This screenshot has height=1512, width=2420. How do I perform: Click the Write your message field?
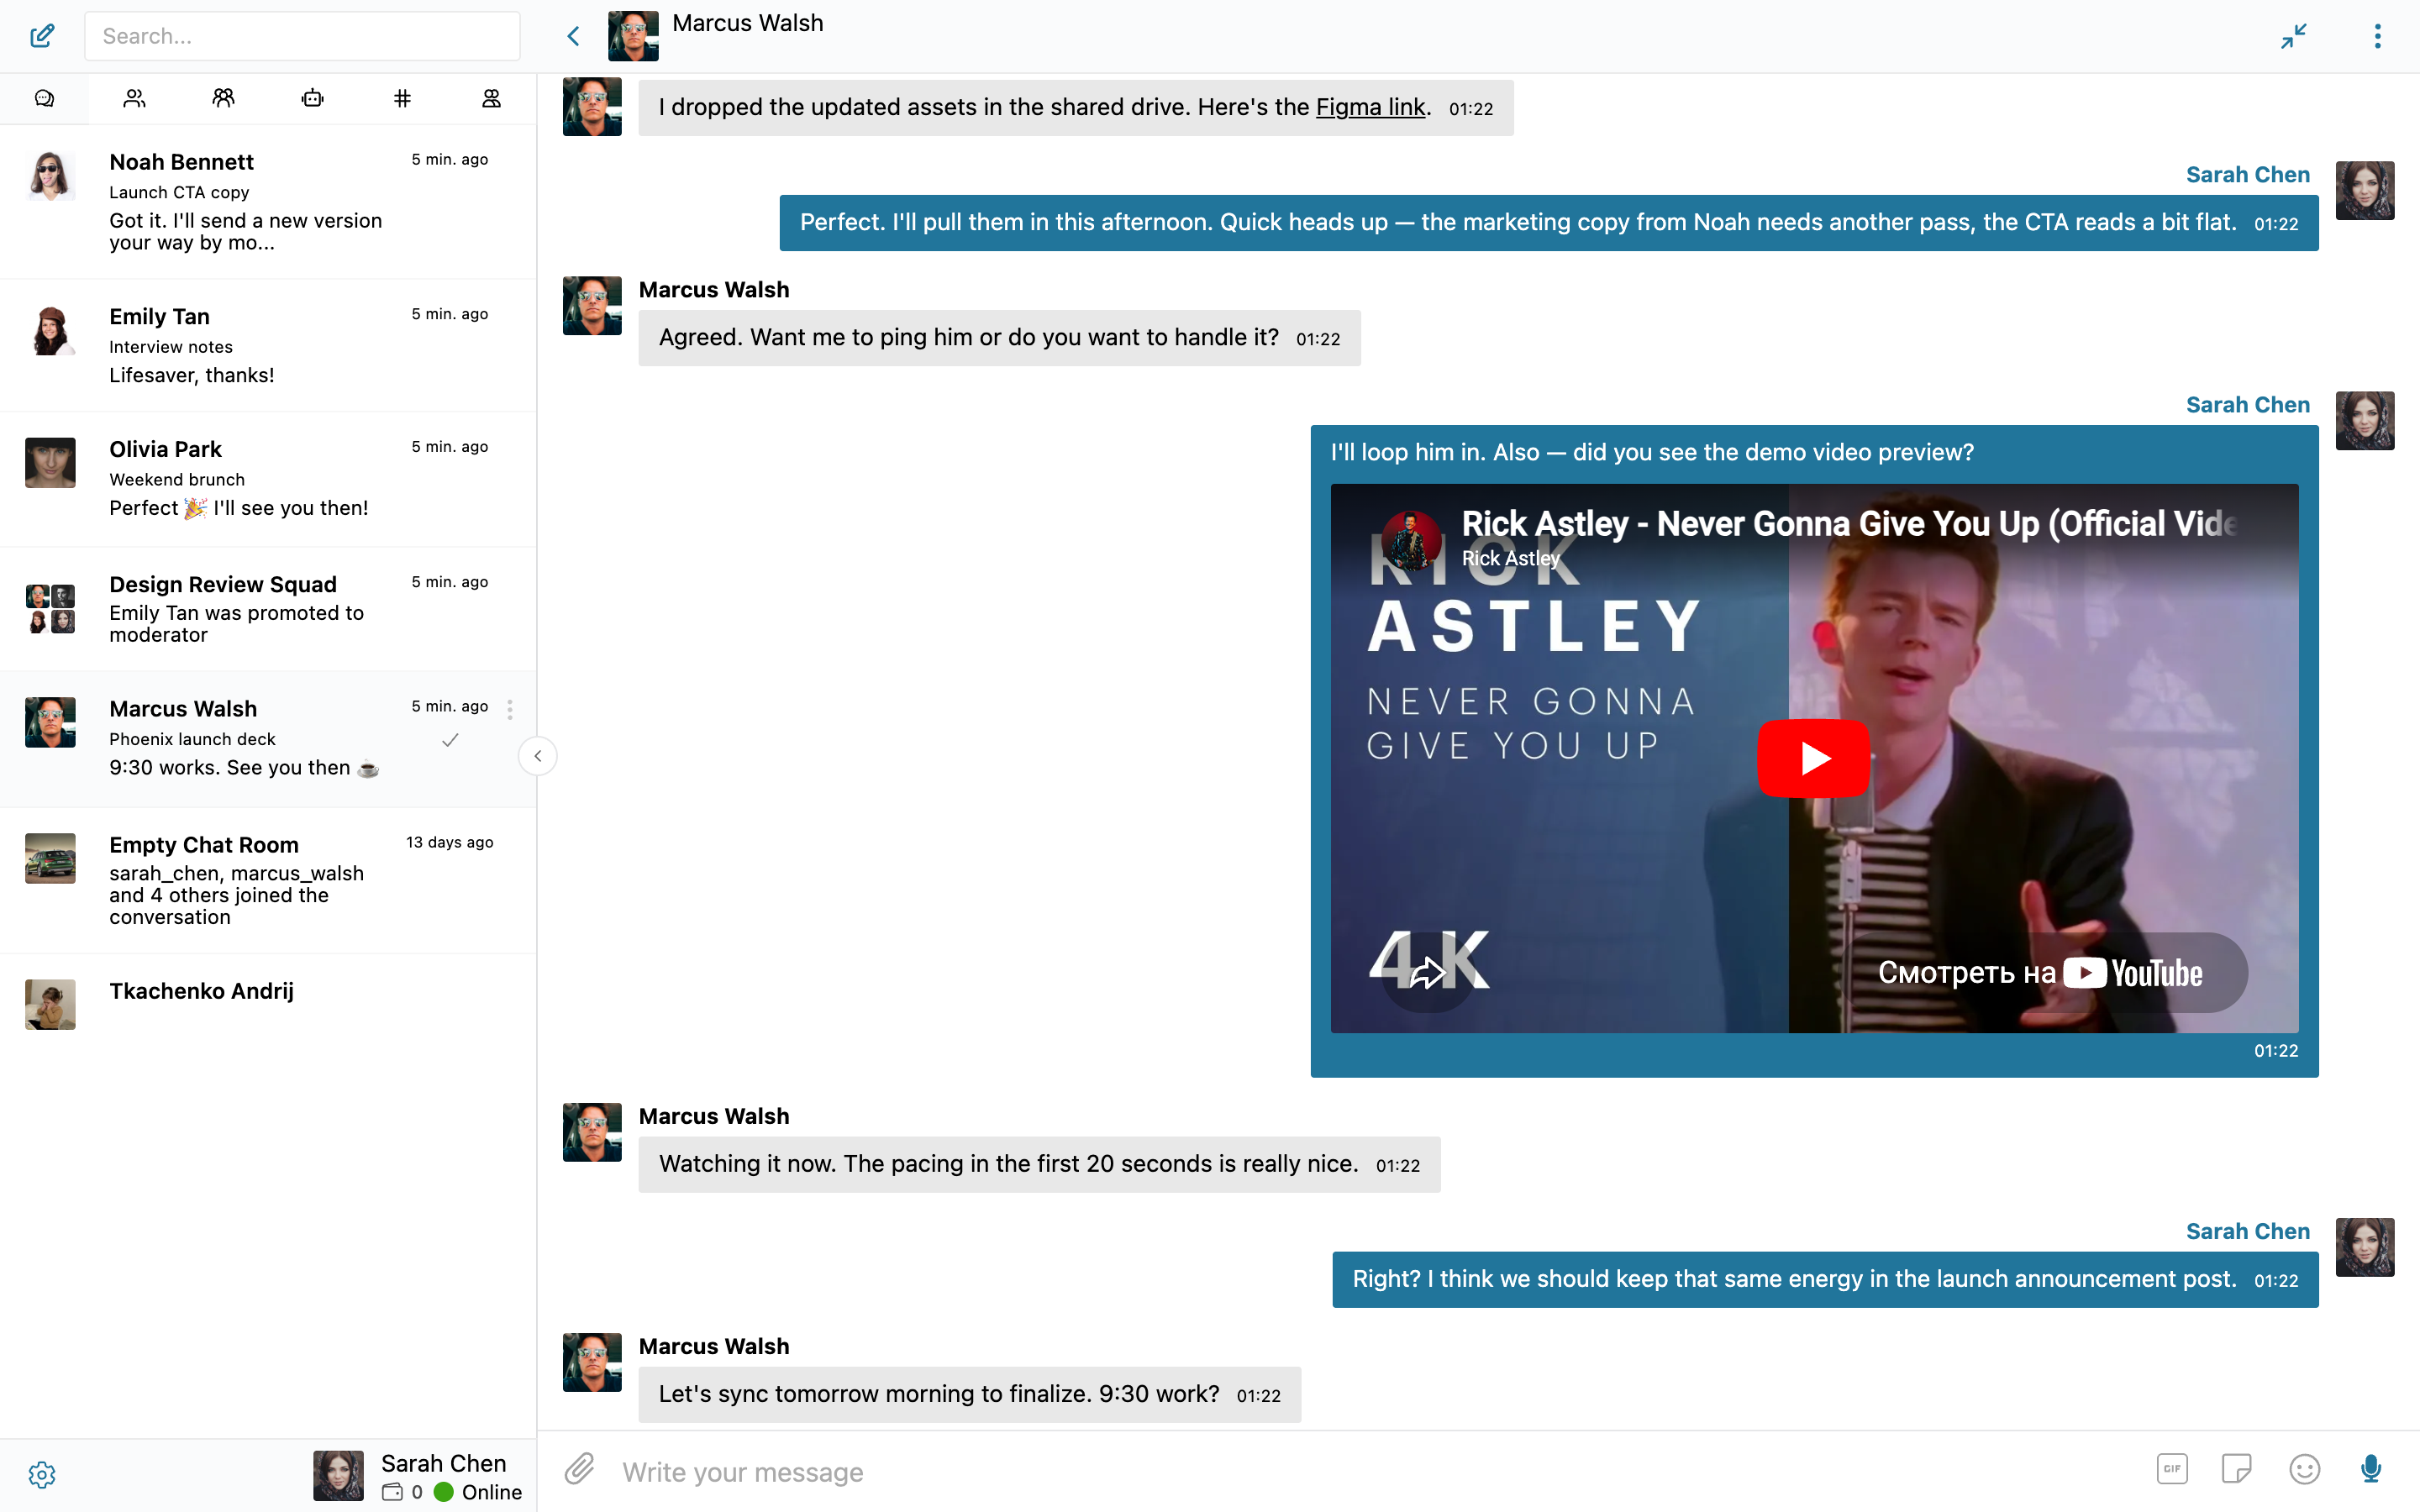(1370, 1471)
